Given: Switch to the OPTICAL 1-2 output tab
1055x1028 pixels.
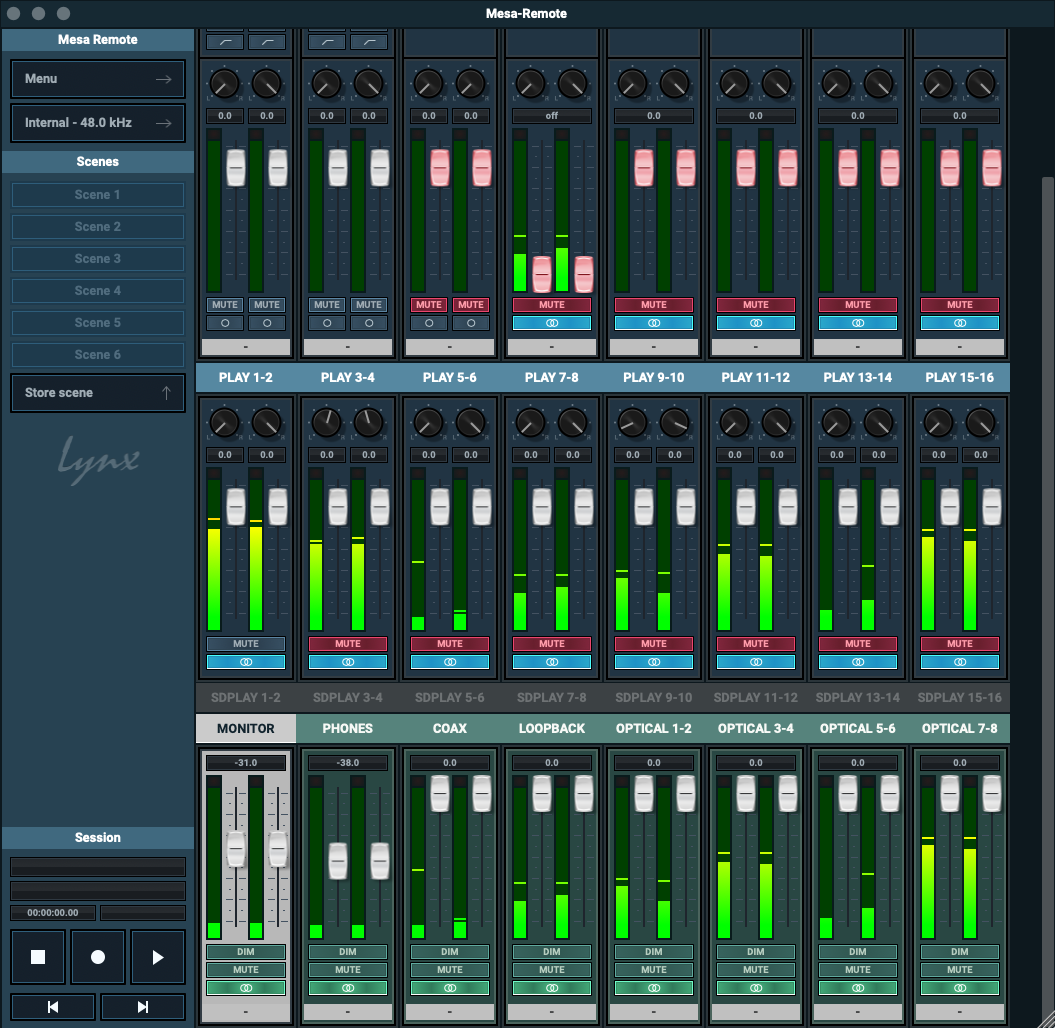Looking at the screenshot, I should [653, 728].
